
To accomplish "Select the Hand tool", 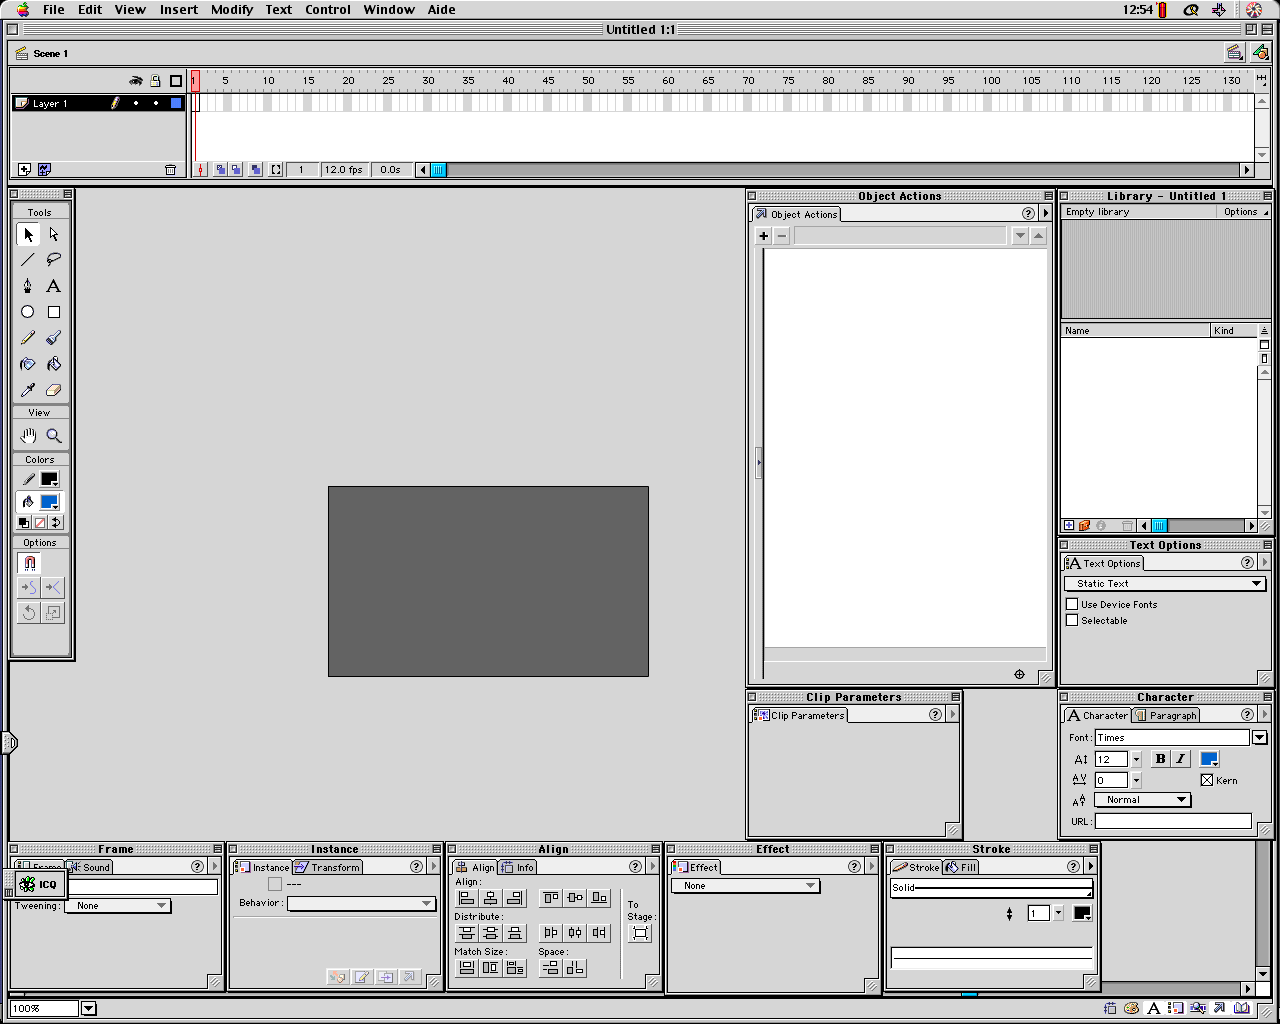I will tap(28, 436).
